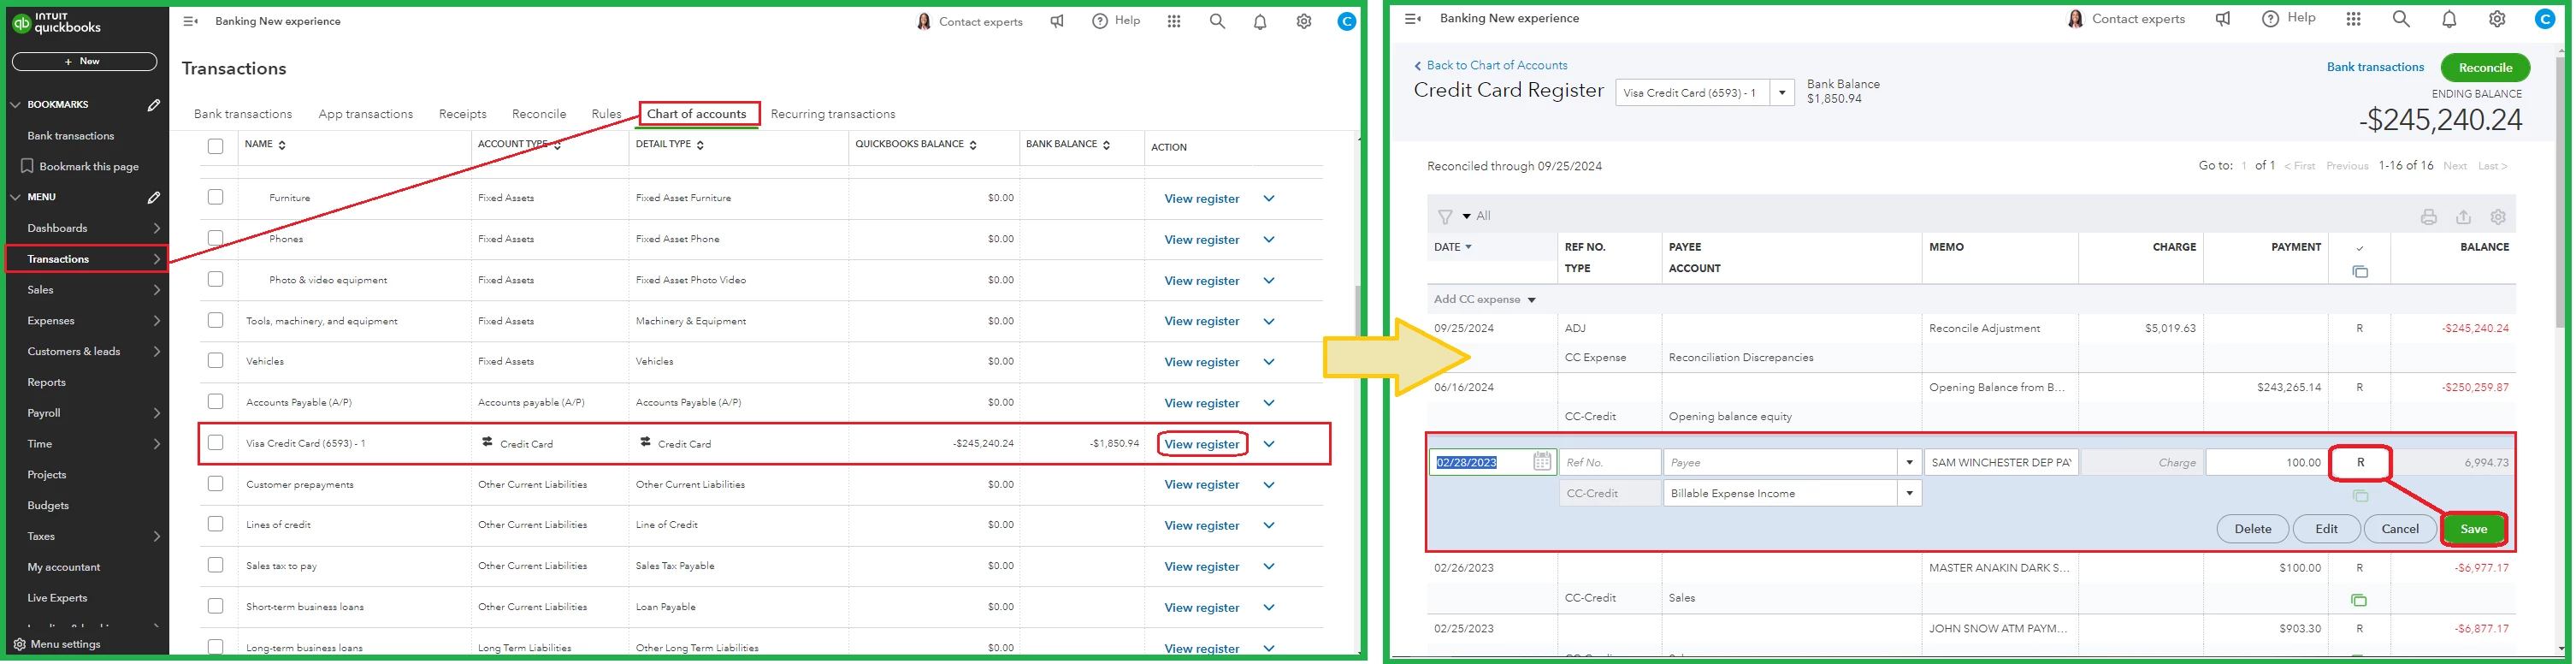Image resolution: width=2576 pixels, height=664 pixels.
Task: Switch to the Bank transactions tab
Action: coord(243,114)
